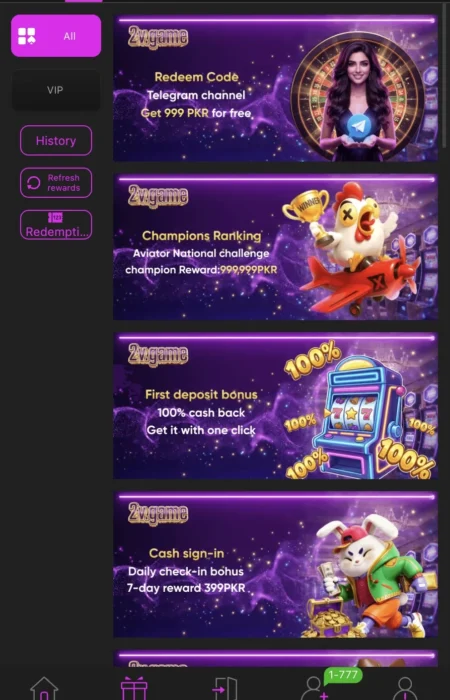Open the Redemption button in sidebar
The width and height of the screenshot is (450, 700).
56,225
